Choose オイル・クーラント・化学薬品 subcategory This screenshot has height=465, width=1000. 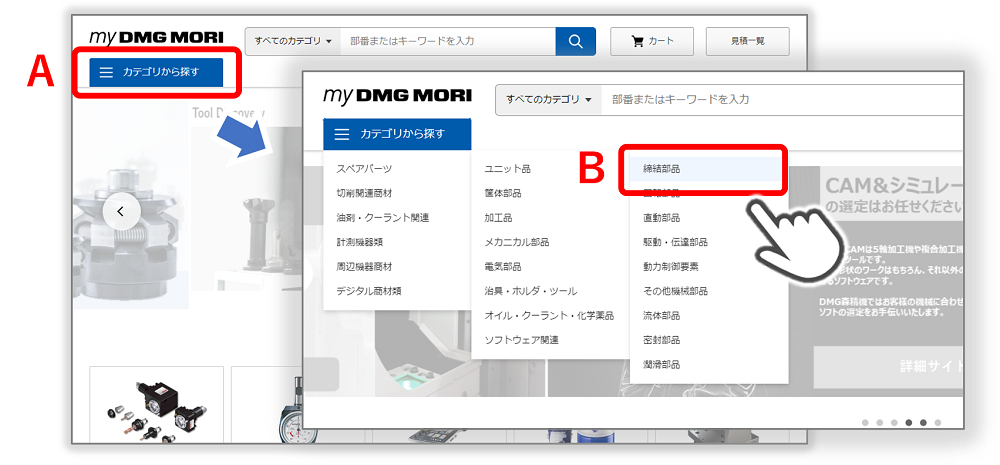[x=549, y=316]
